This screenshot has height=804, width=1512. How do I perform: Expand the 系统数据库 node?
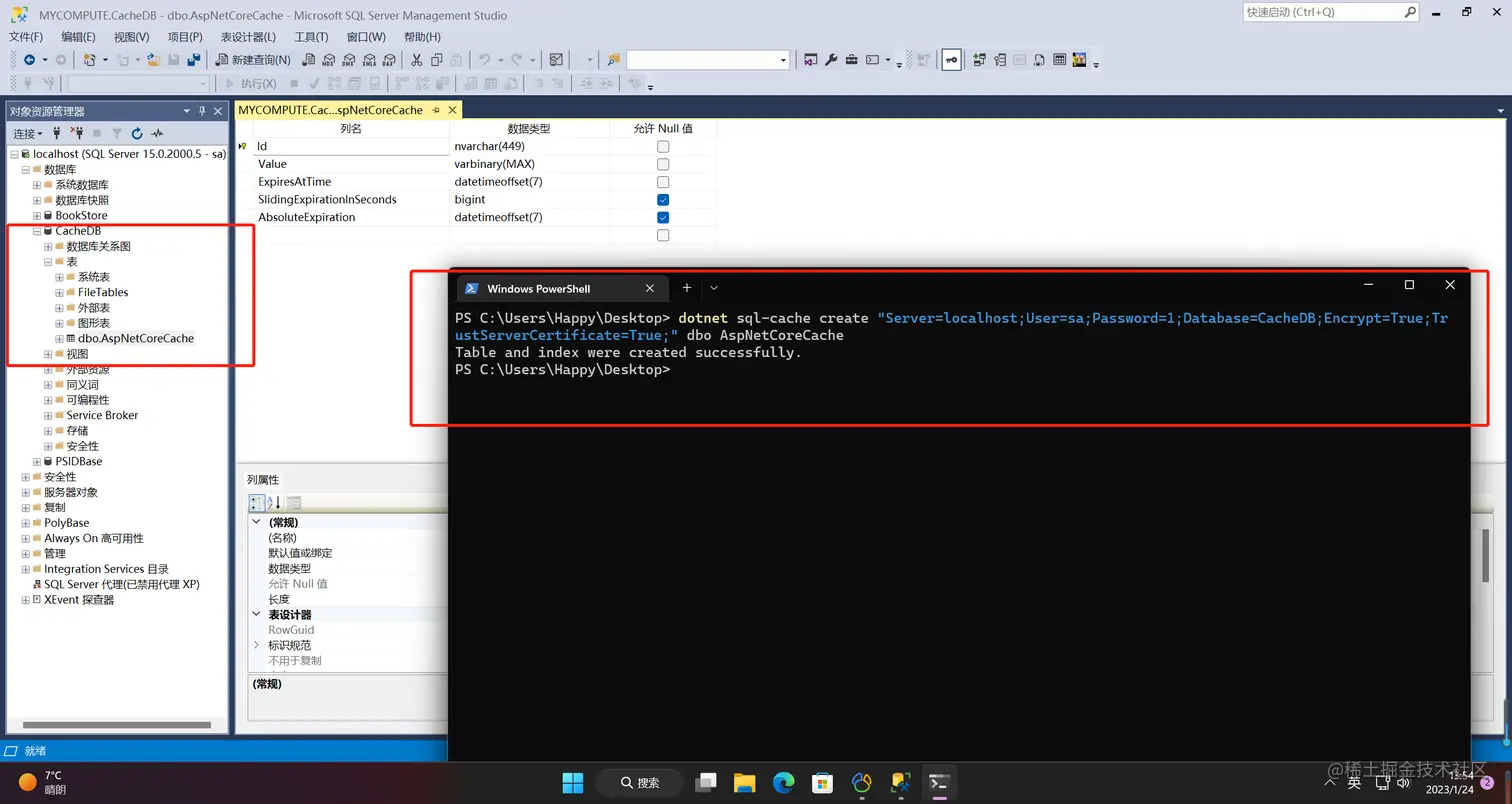point(37,185)
